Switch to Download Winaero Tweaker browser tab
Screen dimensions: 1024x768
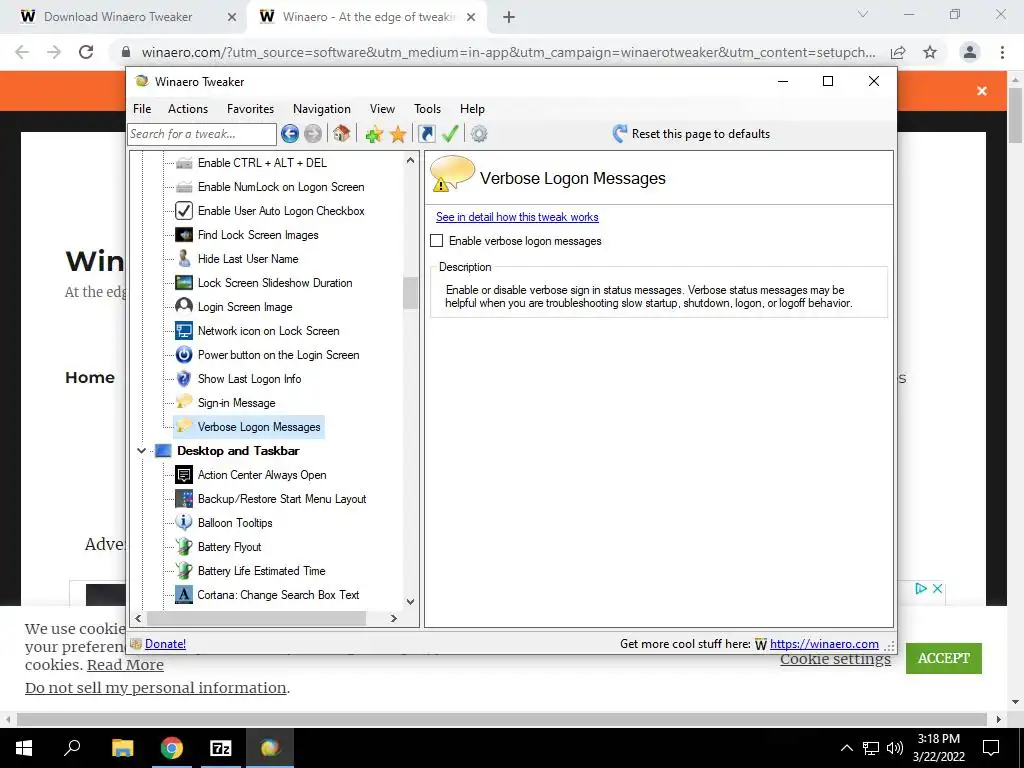click(x=118, y=17)
